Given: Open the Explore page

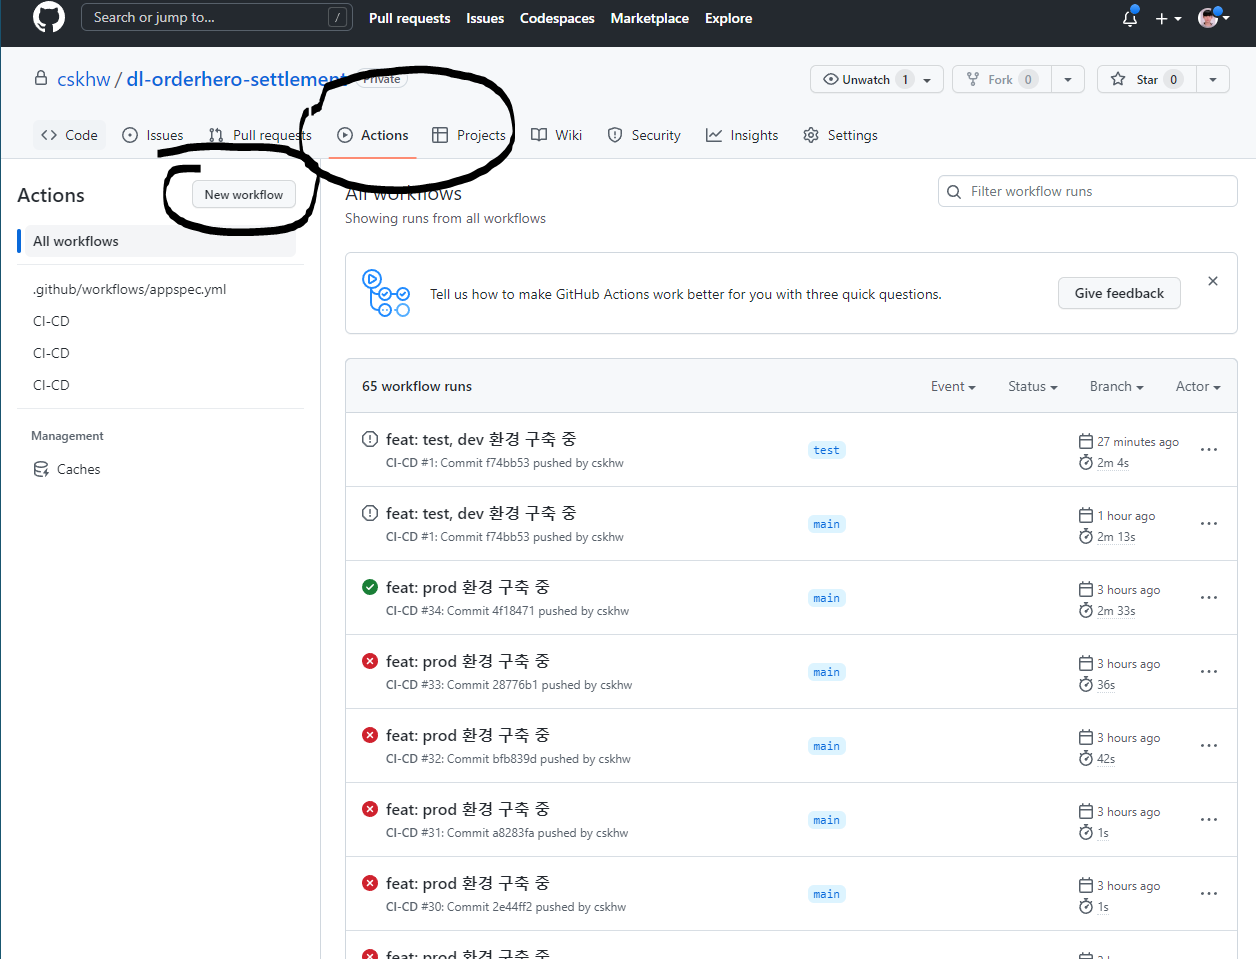Looking at the screenshot, I should coord(728,18).
